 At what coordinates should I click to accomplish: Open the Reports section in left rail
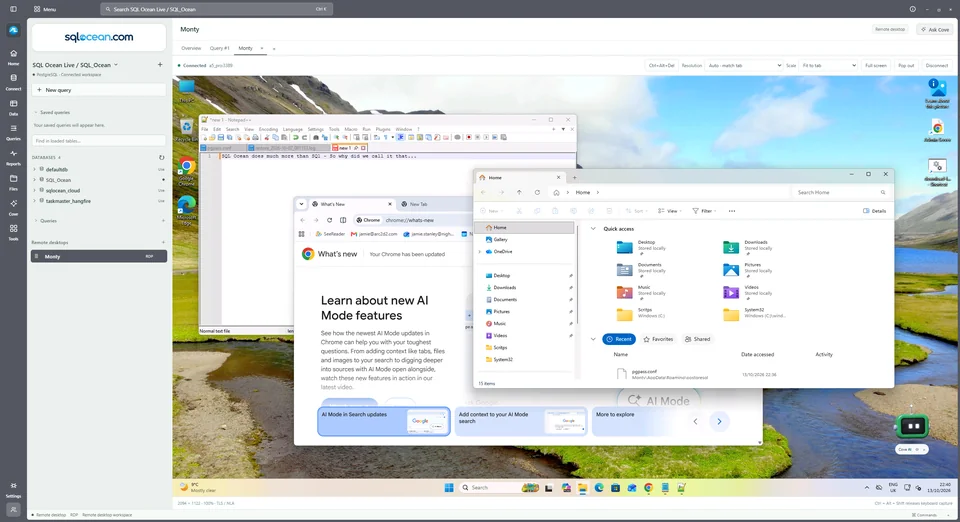(13, 157)
